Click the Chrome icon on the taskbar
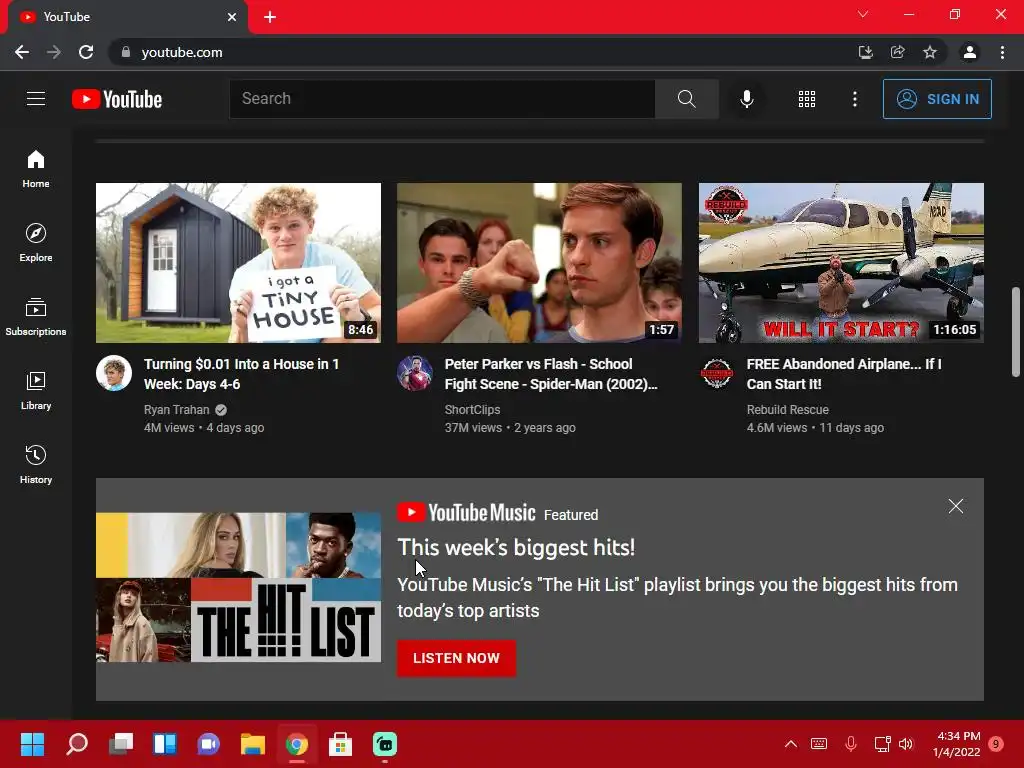The height and width of the screenshot is (768, 1024). pyautogui.click(x=296, y=744)
